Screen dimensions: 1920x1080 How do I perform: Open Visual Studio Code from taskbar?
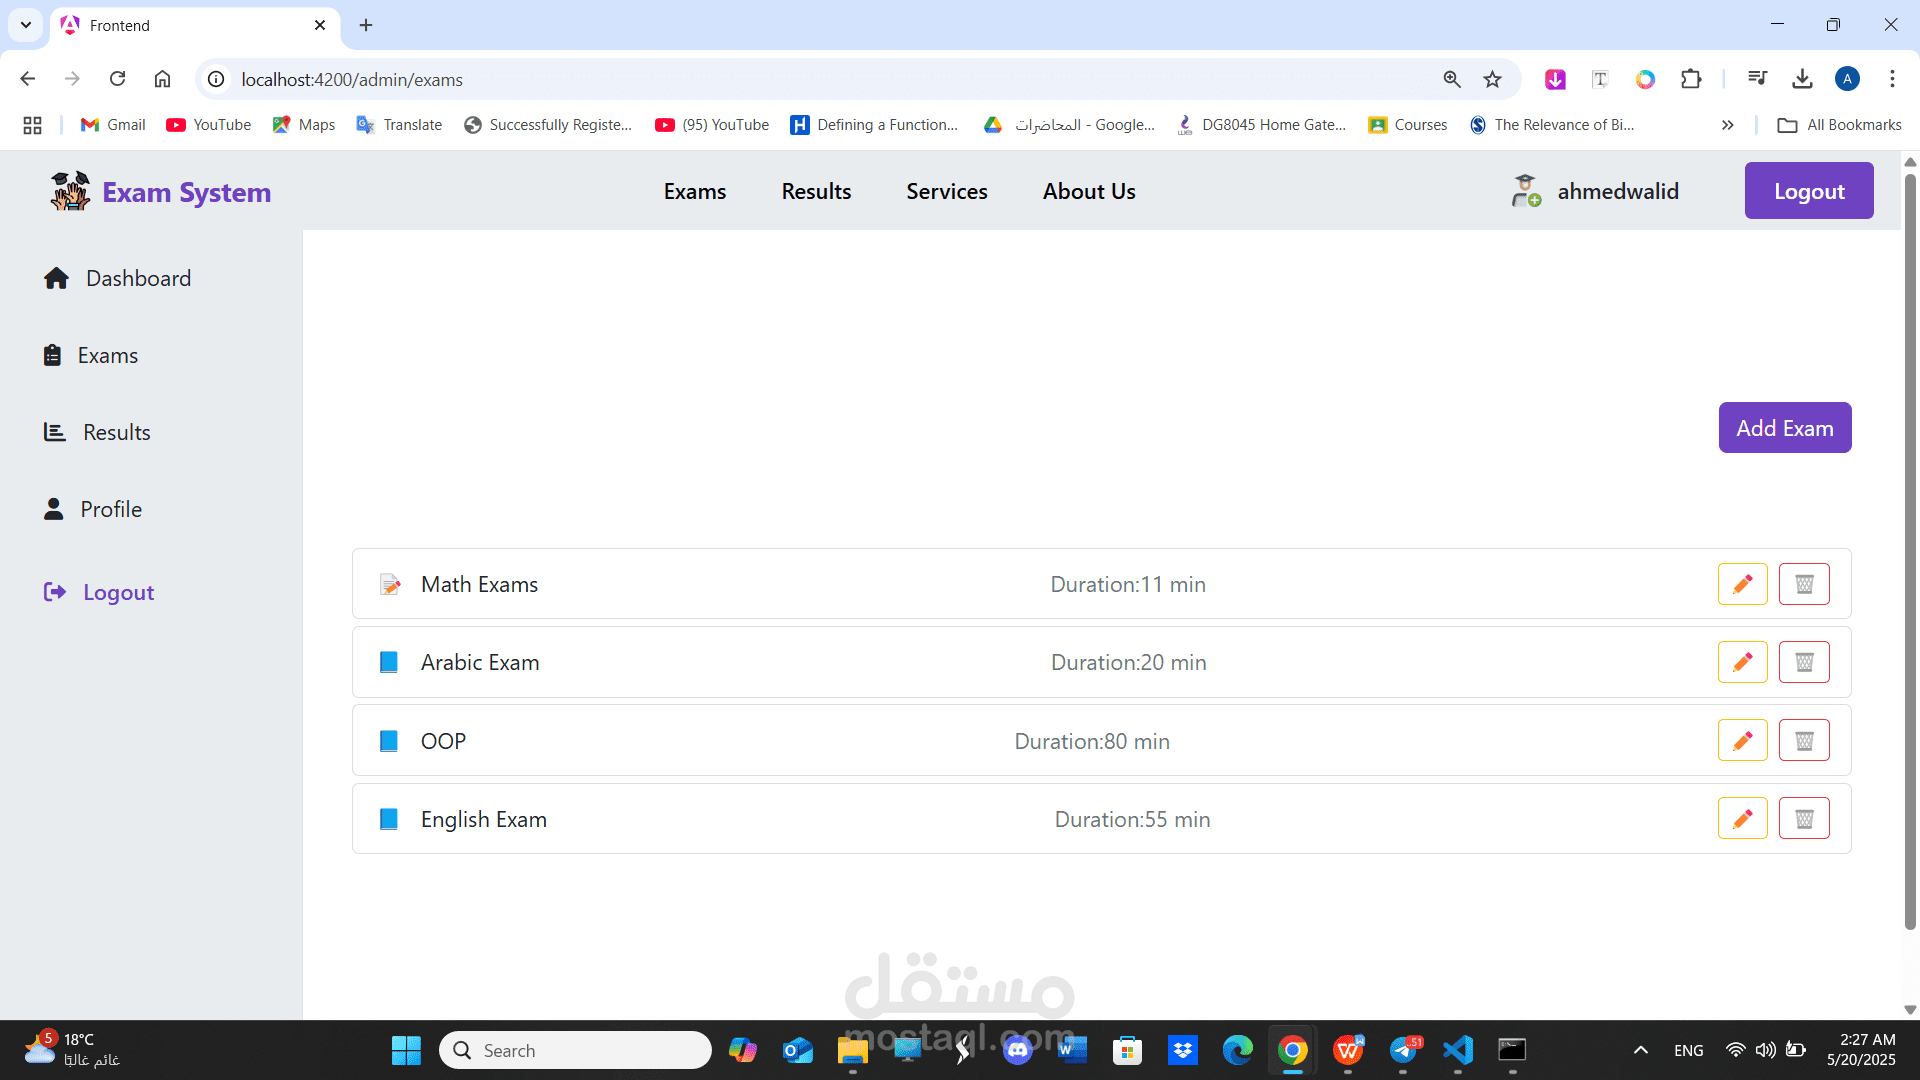1457,1050
